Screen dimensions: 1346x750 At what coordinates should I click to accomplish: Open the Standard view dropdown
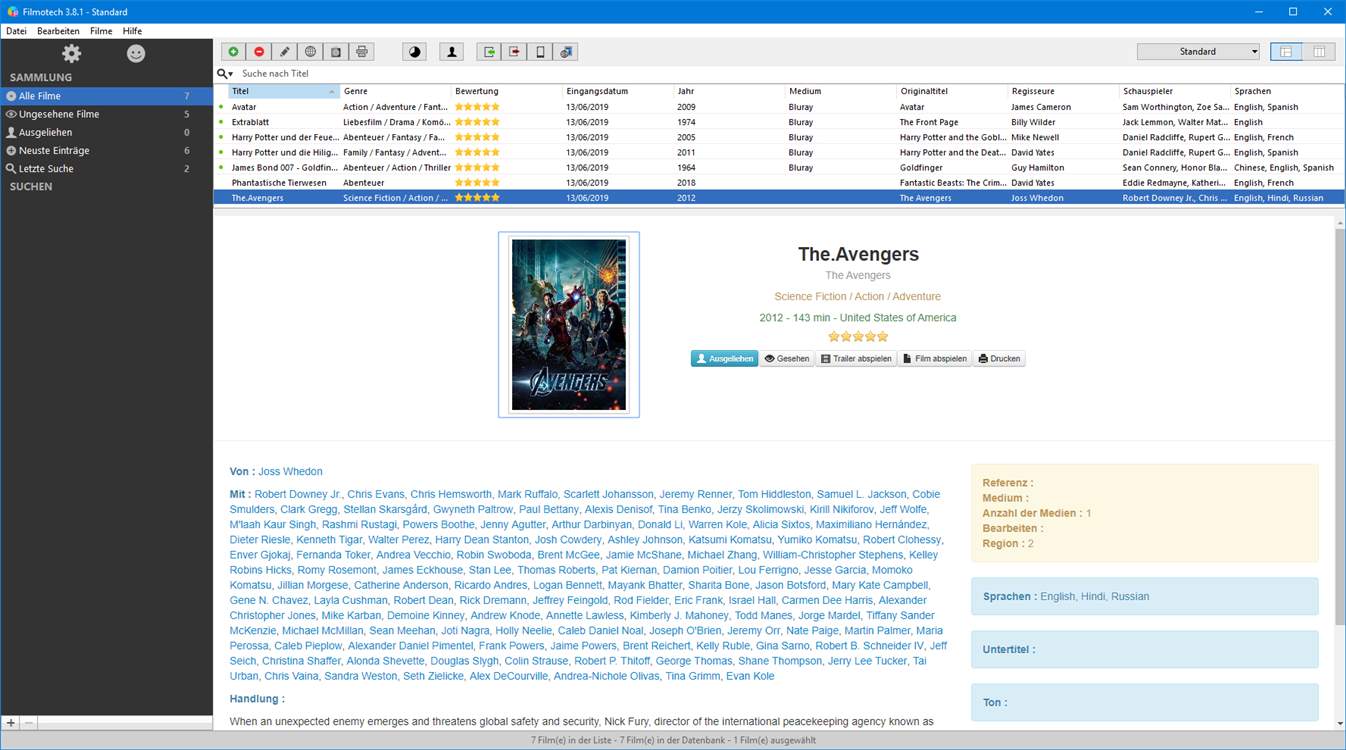click(1198, 52)
